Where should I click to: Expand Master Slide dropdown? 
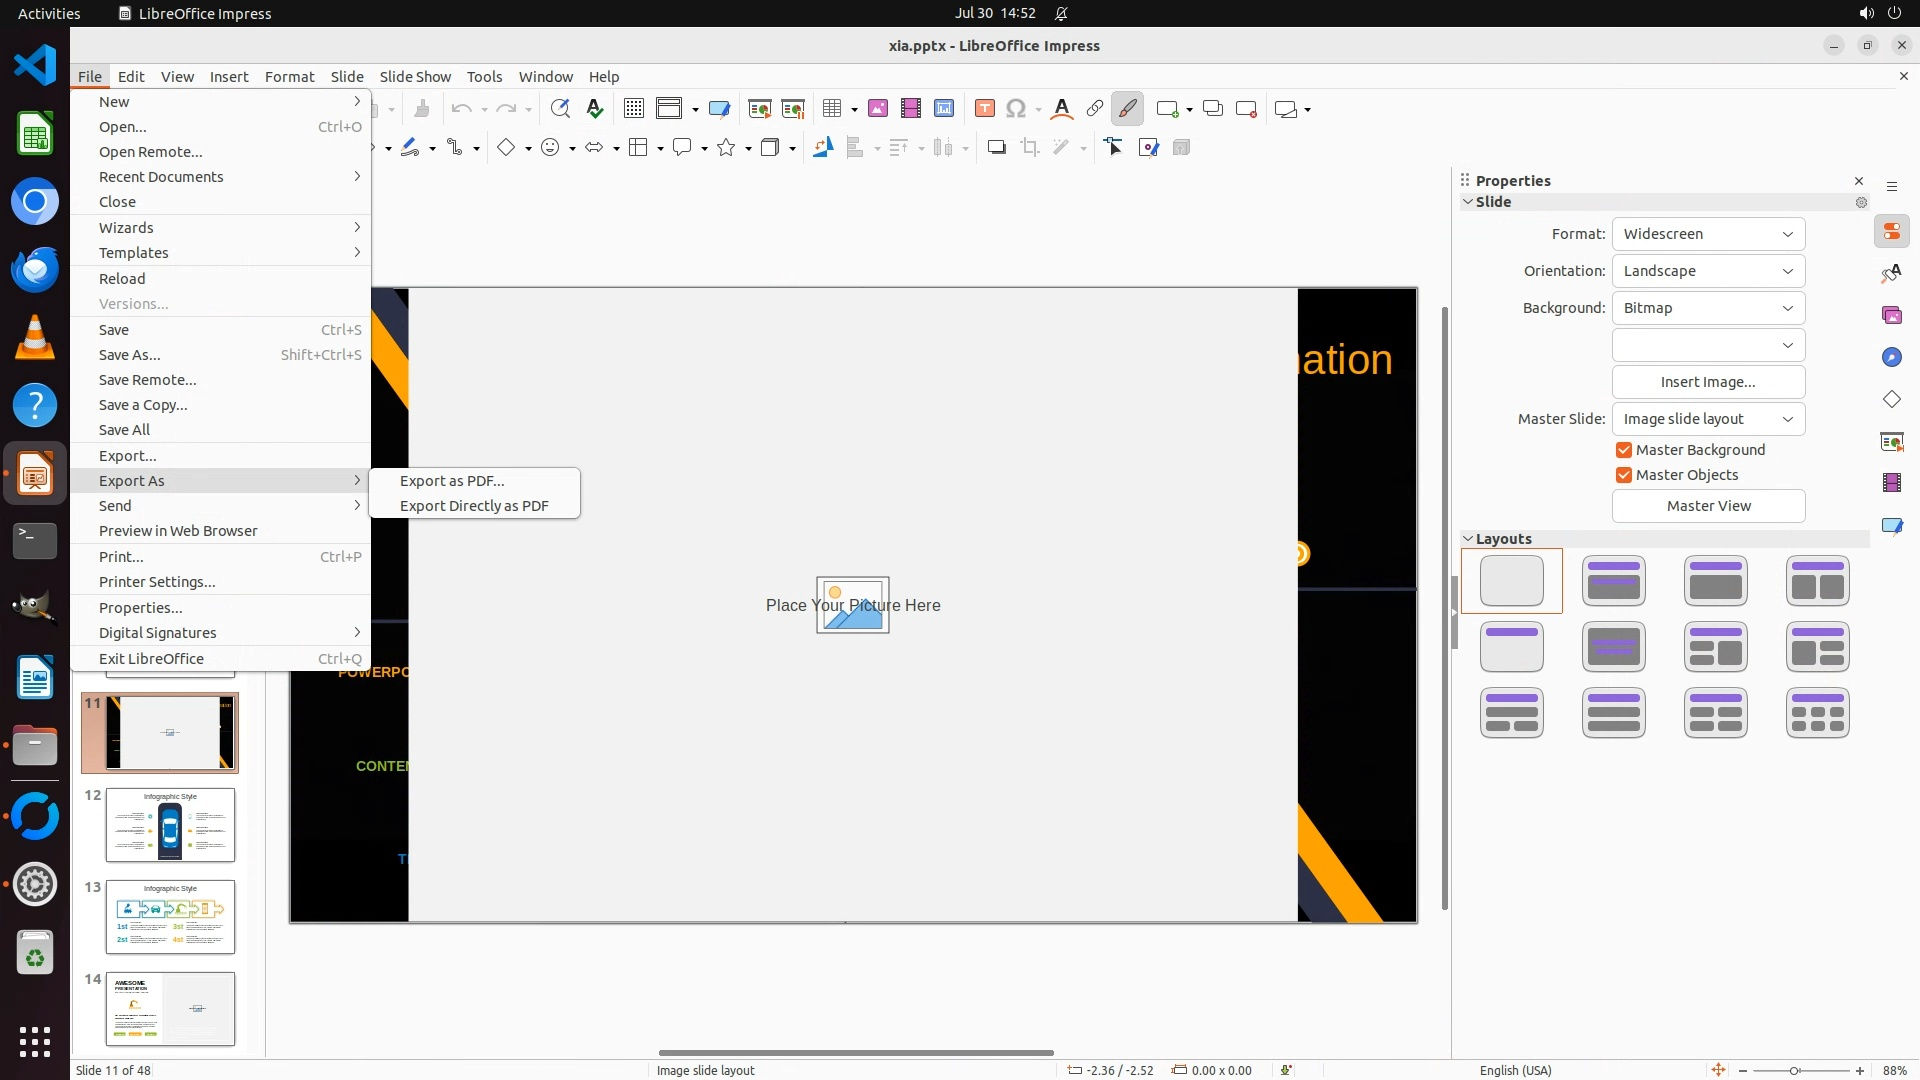pyautogui.click(x=1708, y=419)
